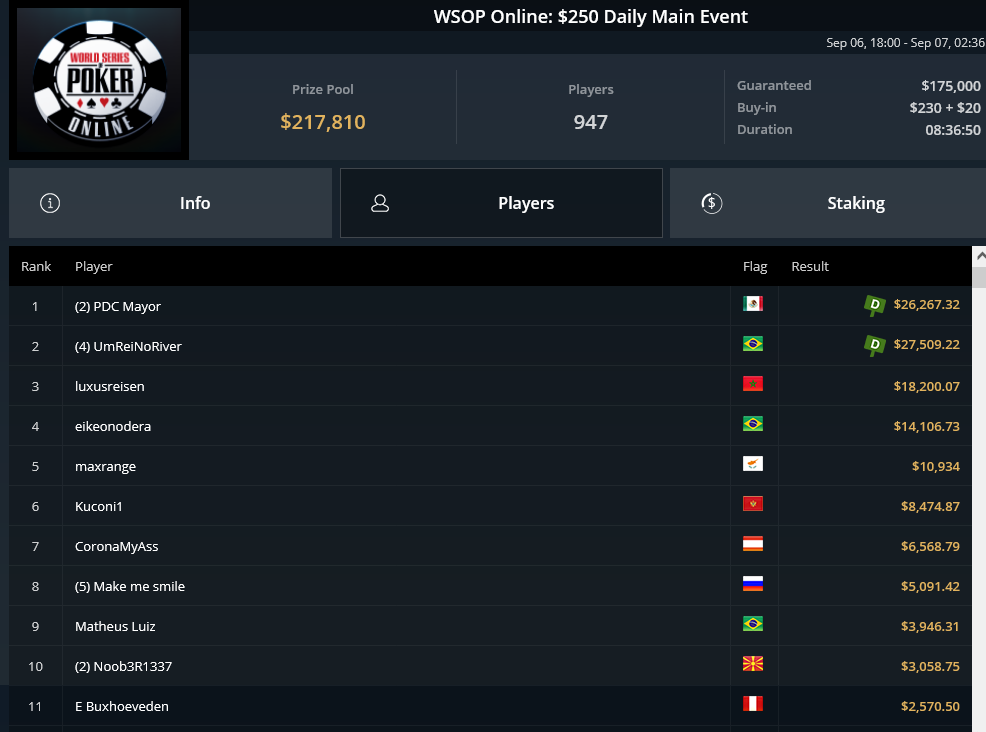Click the green deal badge beside $27,509.22
The image size is (986, 732).
click(x=874, y=345)
